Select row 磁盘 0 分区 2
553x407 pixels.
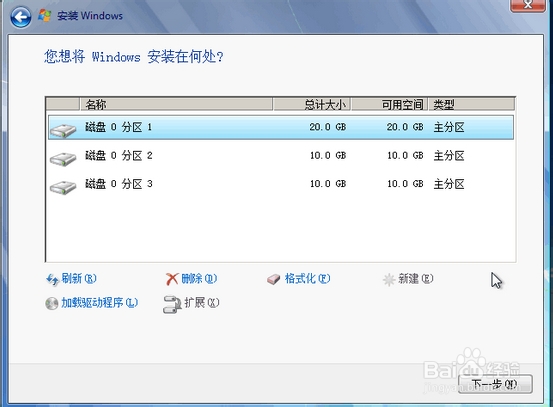point(281,156)
